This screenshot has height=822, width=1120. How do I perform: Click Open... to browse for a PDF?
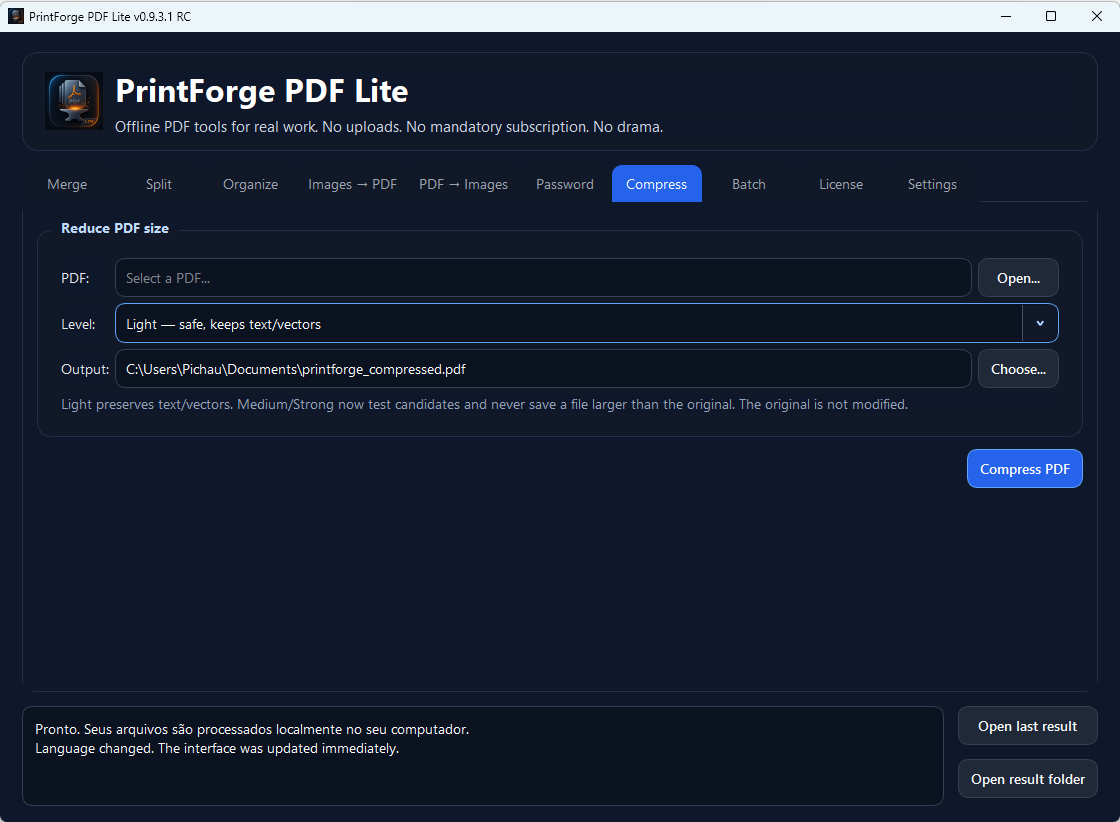[x=1018, y=278]
